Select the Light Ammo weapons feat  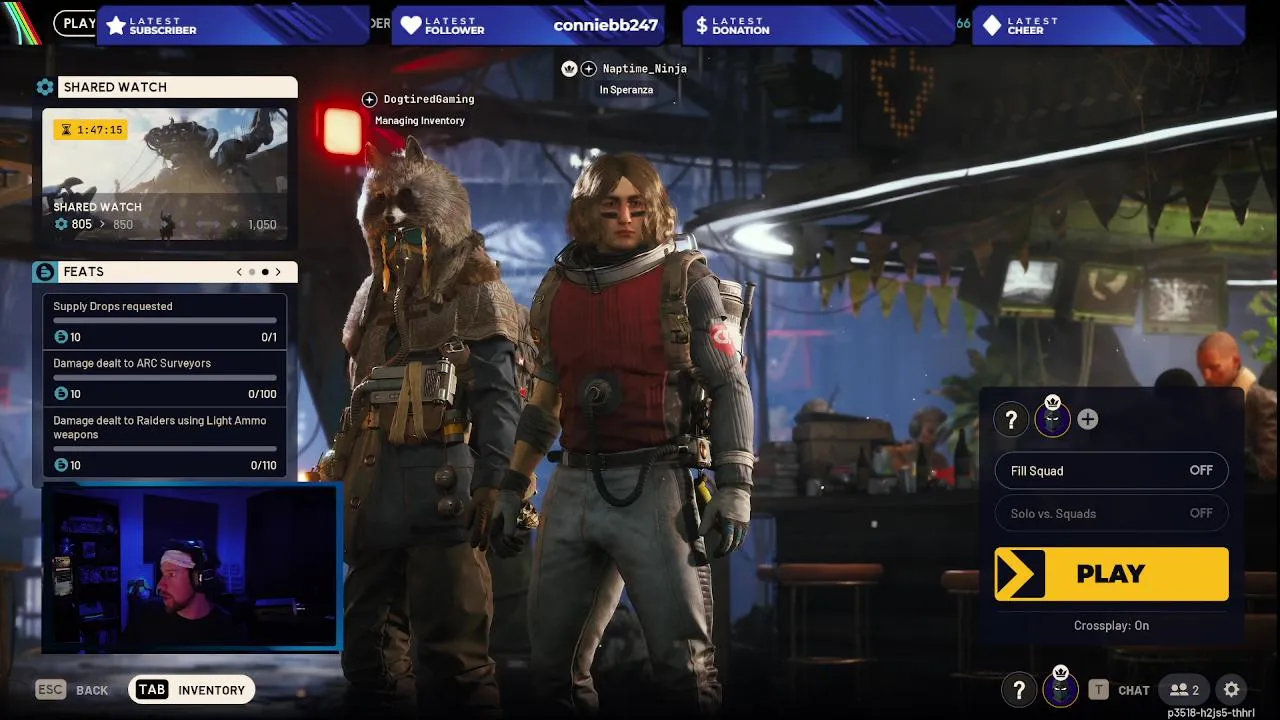[x=165, y=443]
